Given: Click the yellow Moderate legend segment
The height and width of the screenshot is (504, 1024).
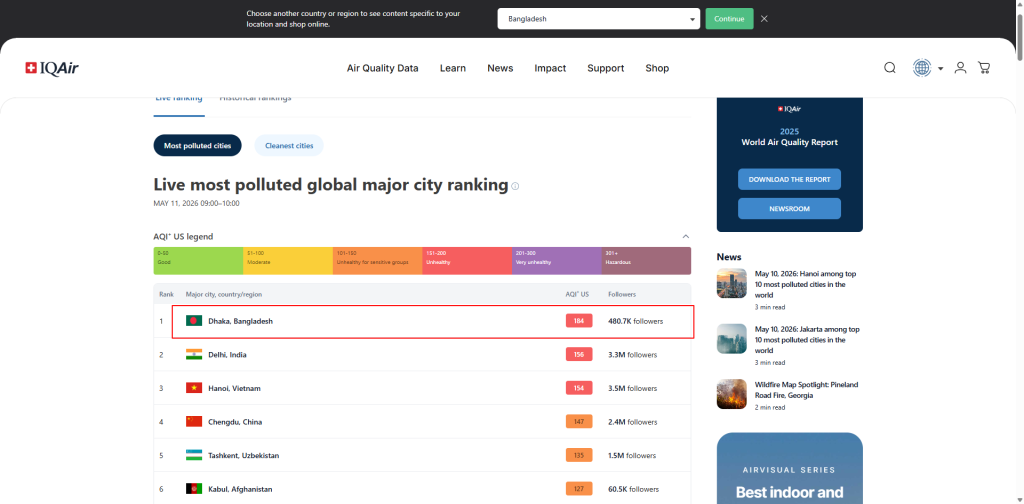Looking at the screenshot, I should click(288, 260).
